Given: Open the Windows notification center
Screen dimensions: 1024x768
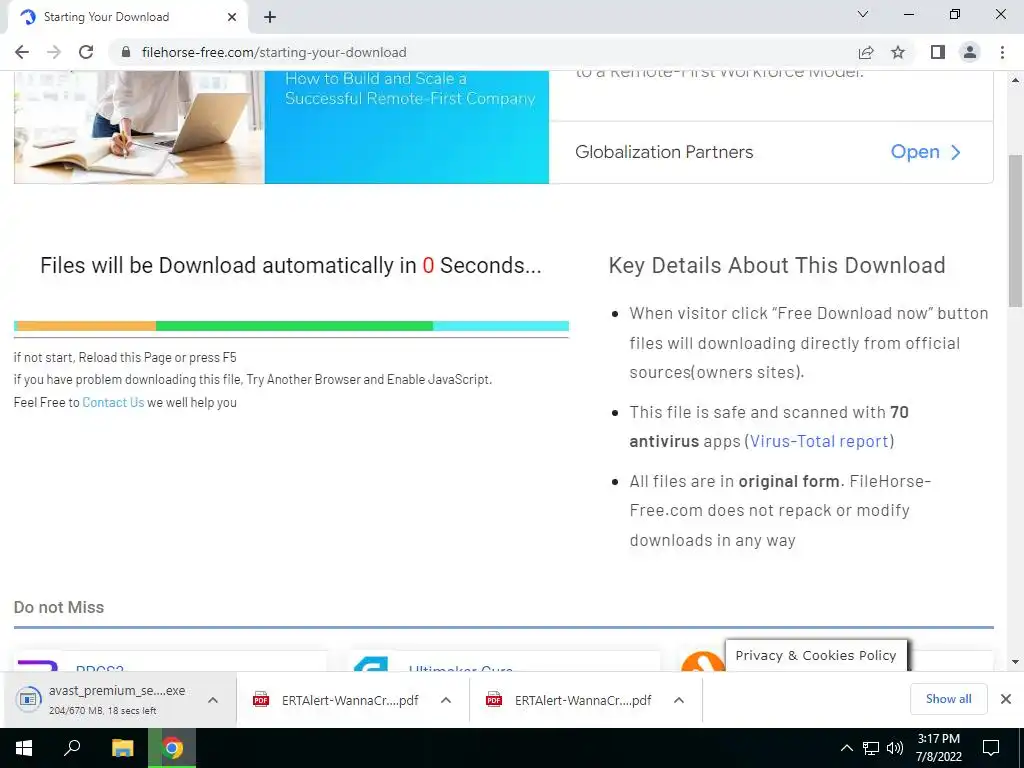Looking at the screenshot, I should [x=991, y=748].
